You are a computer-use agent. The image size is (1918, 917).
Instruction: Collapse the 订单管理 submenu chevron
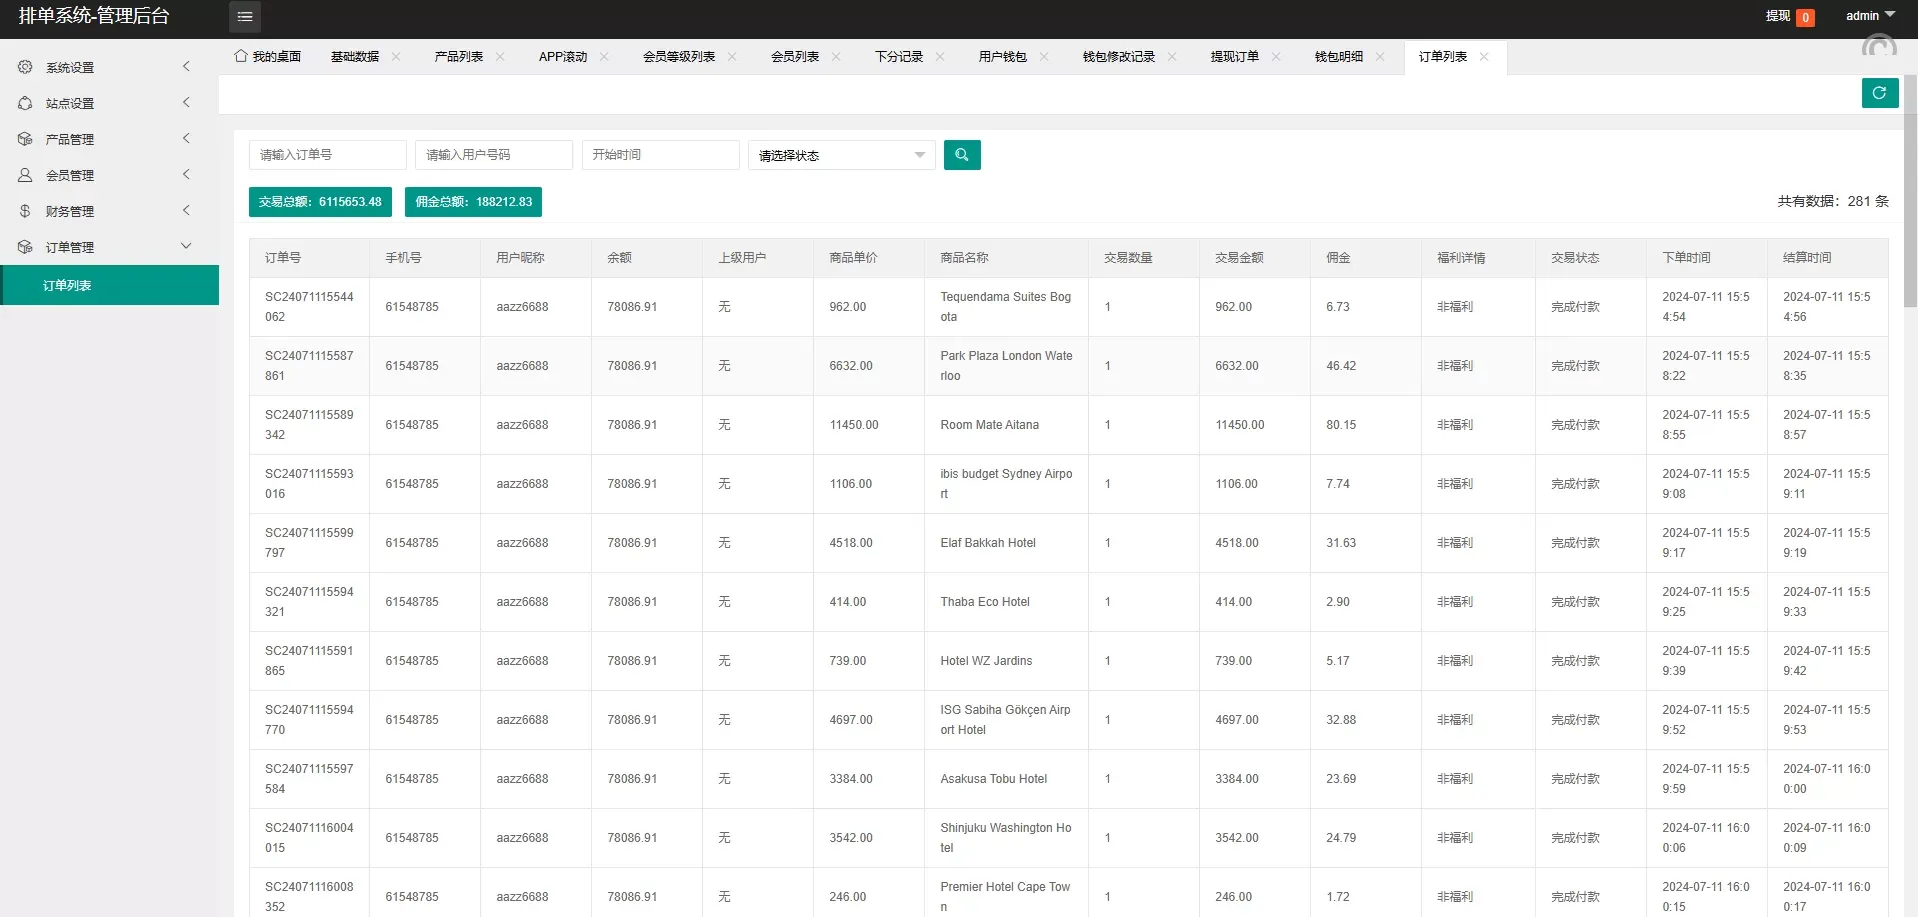tap(186, 246)
